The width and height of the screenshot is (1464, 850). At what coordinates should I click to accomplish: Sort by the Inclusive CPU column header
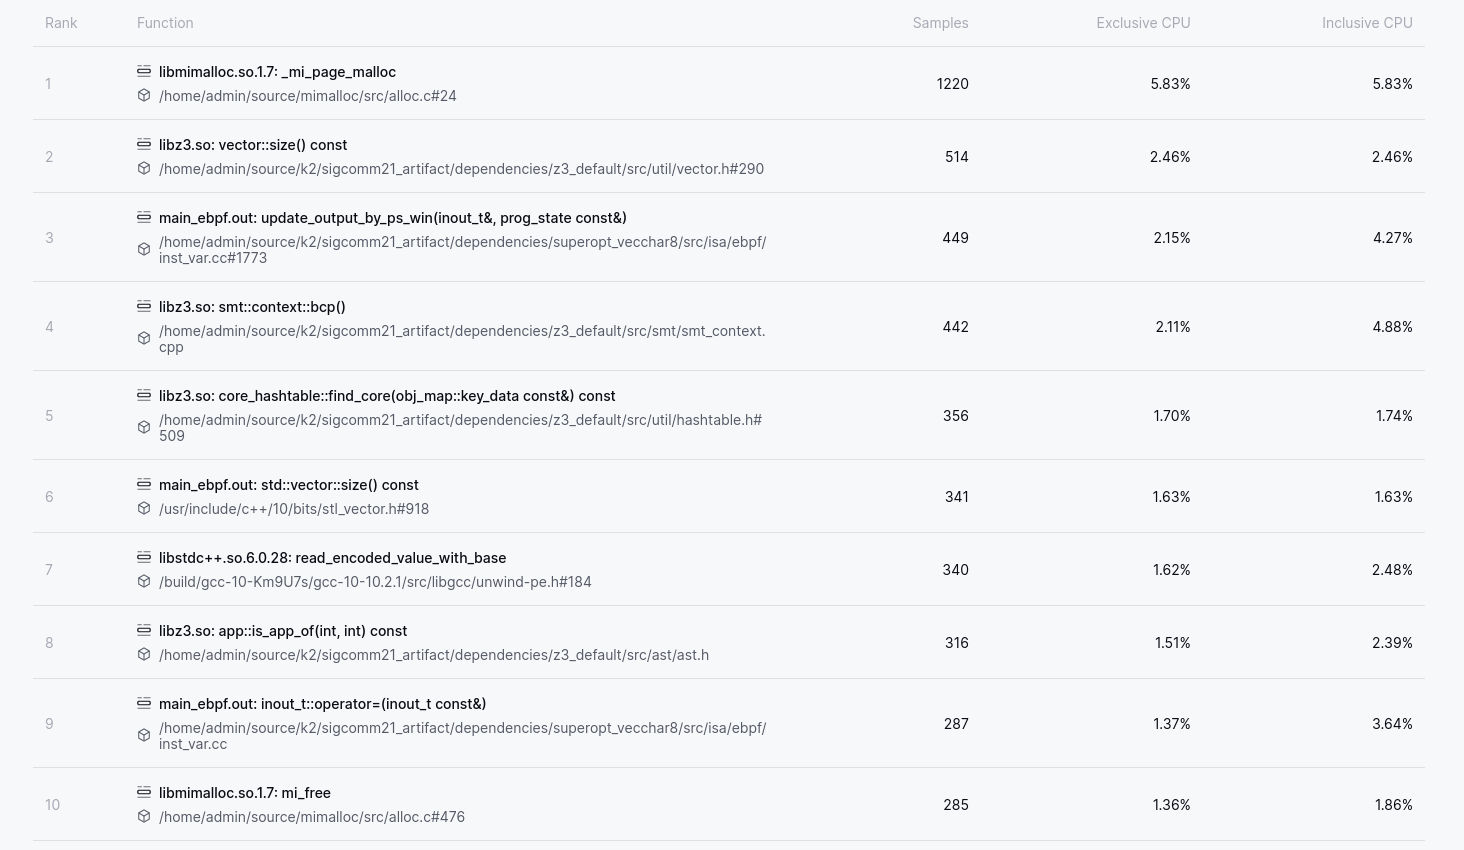coord(1366,23)
